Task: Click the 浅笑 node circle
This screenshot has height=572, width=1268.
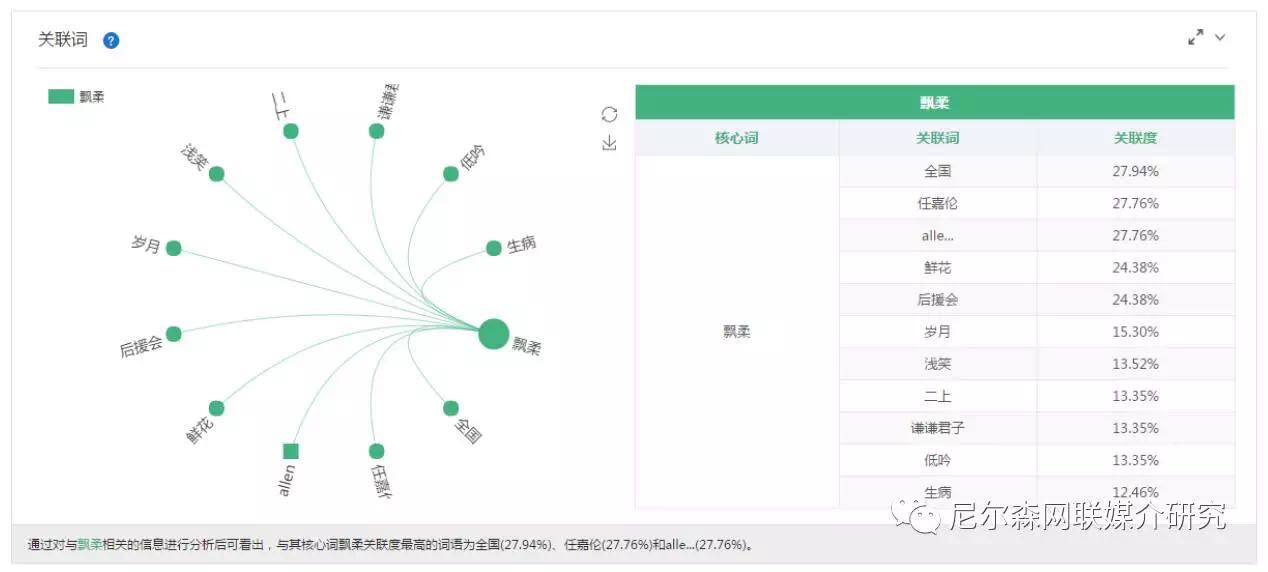Action: coord(216,174)
